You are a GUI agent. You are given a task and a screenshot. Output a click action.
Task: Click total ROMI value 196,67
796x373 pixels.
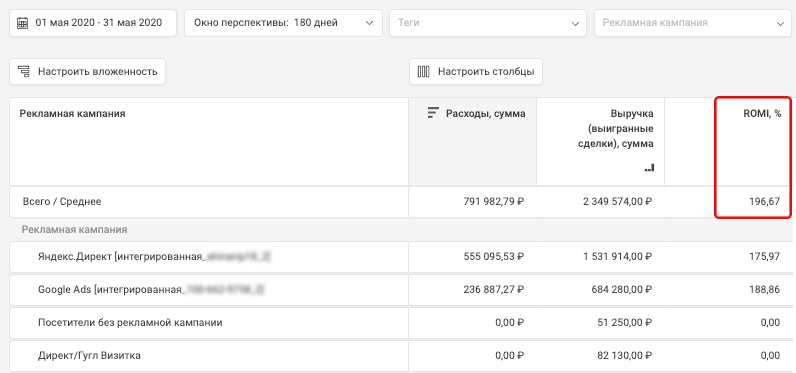[764, 201]
